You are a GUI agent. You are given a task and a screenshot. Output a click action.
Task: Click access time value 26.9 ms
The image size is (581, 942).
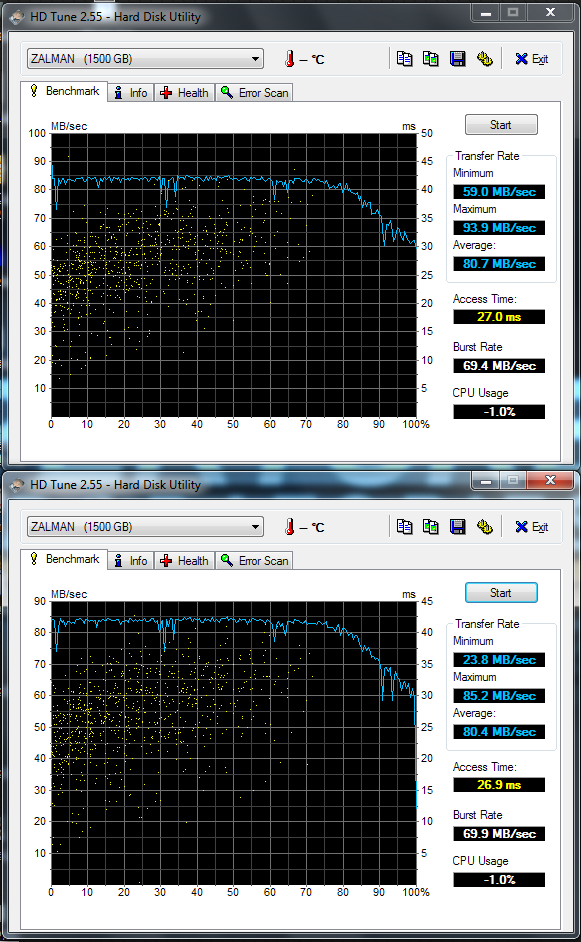tap(499, 785)
